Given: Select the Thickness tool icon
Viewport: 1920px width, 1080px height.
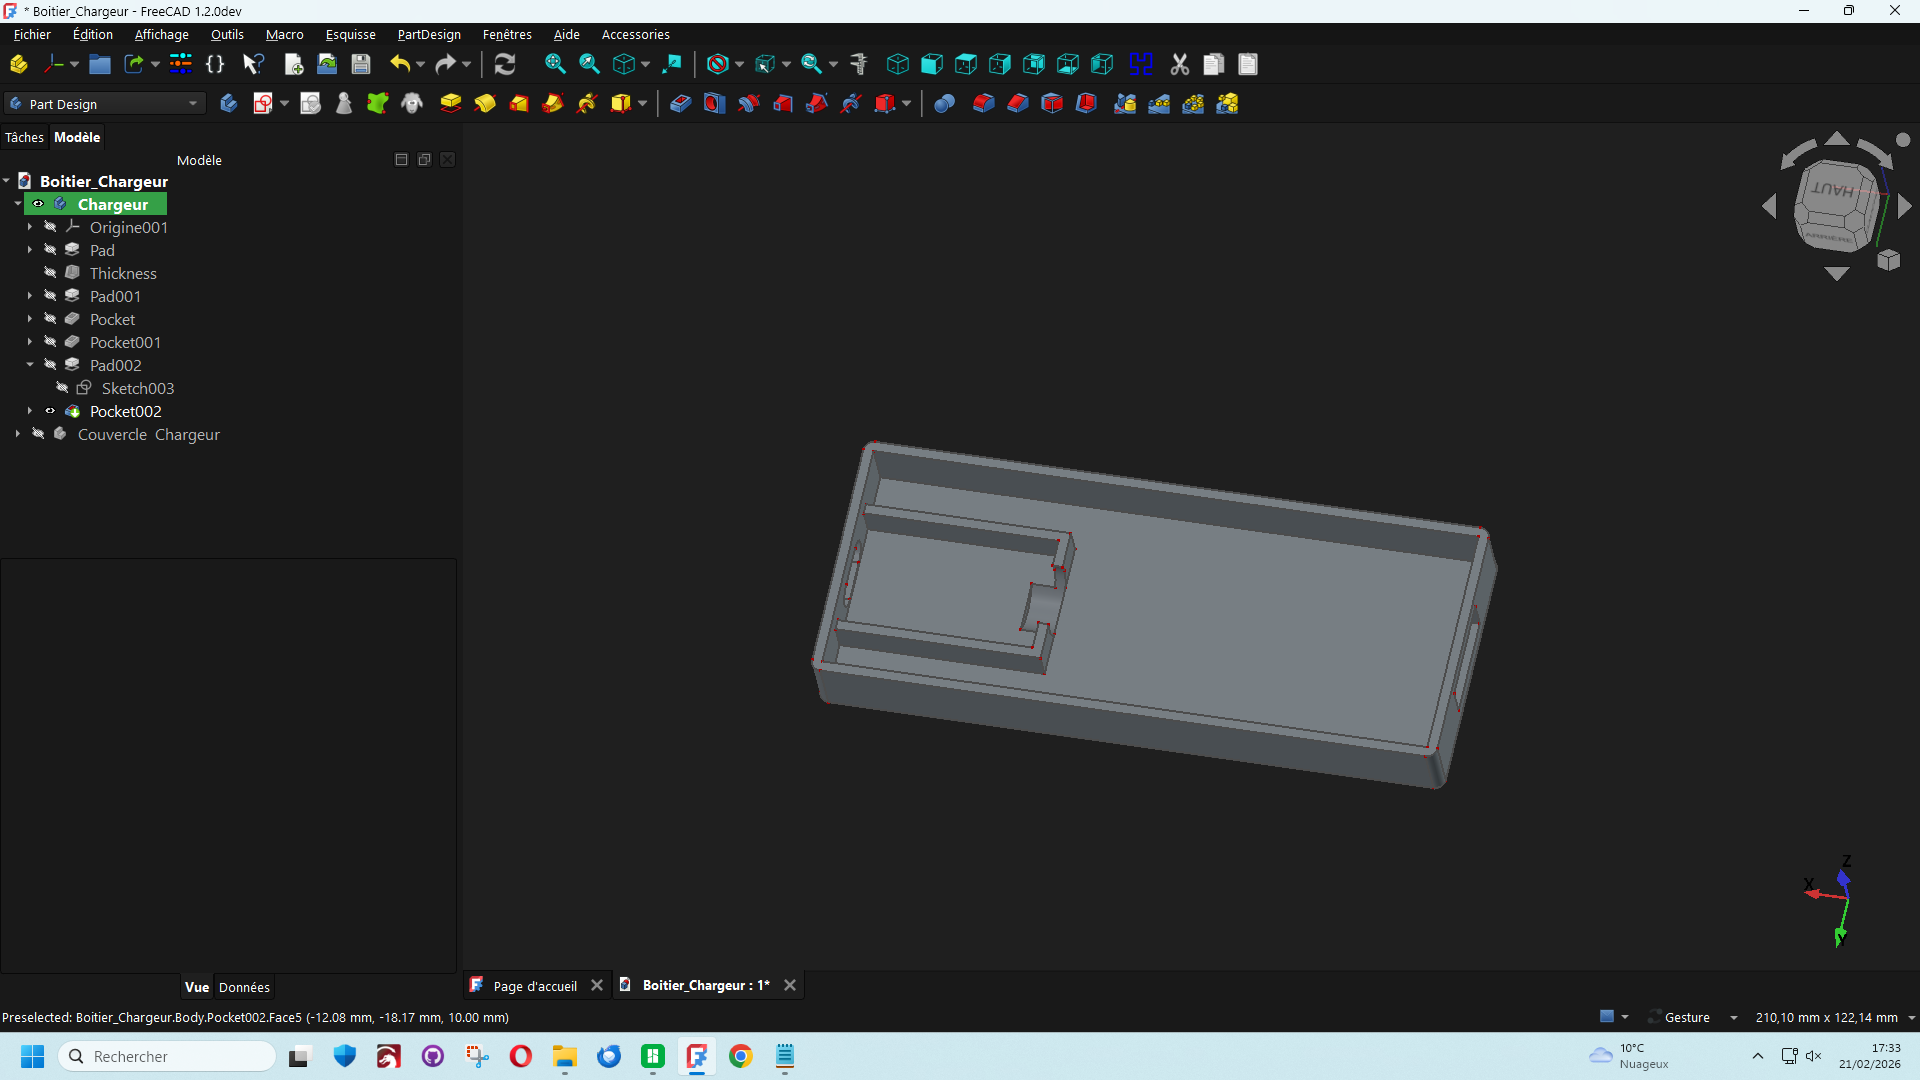Looking at the screenshot, I should 1086,103.
